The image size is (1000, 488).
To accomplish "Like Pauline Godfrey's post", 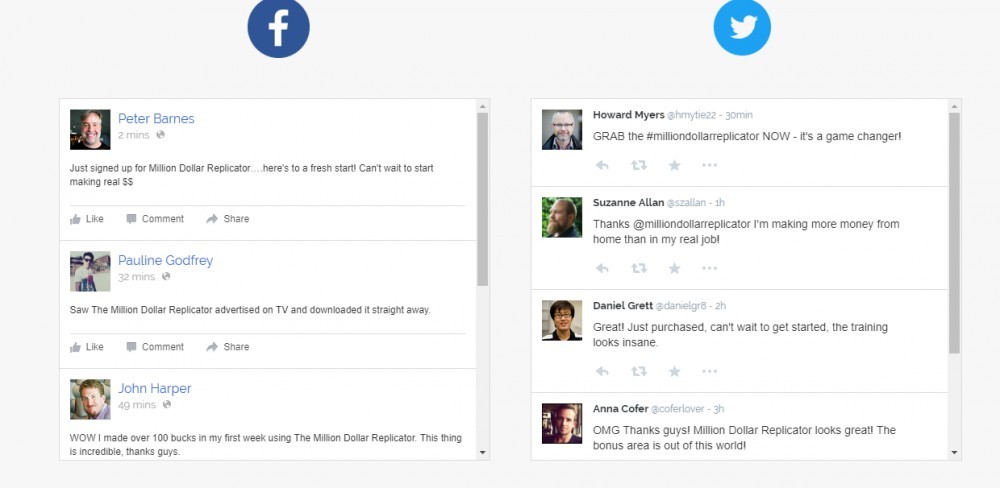I will tap(87, 347).
